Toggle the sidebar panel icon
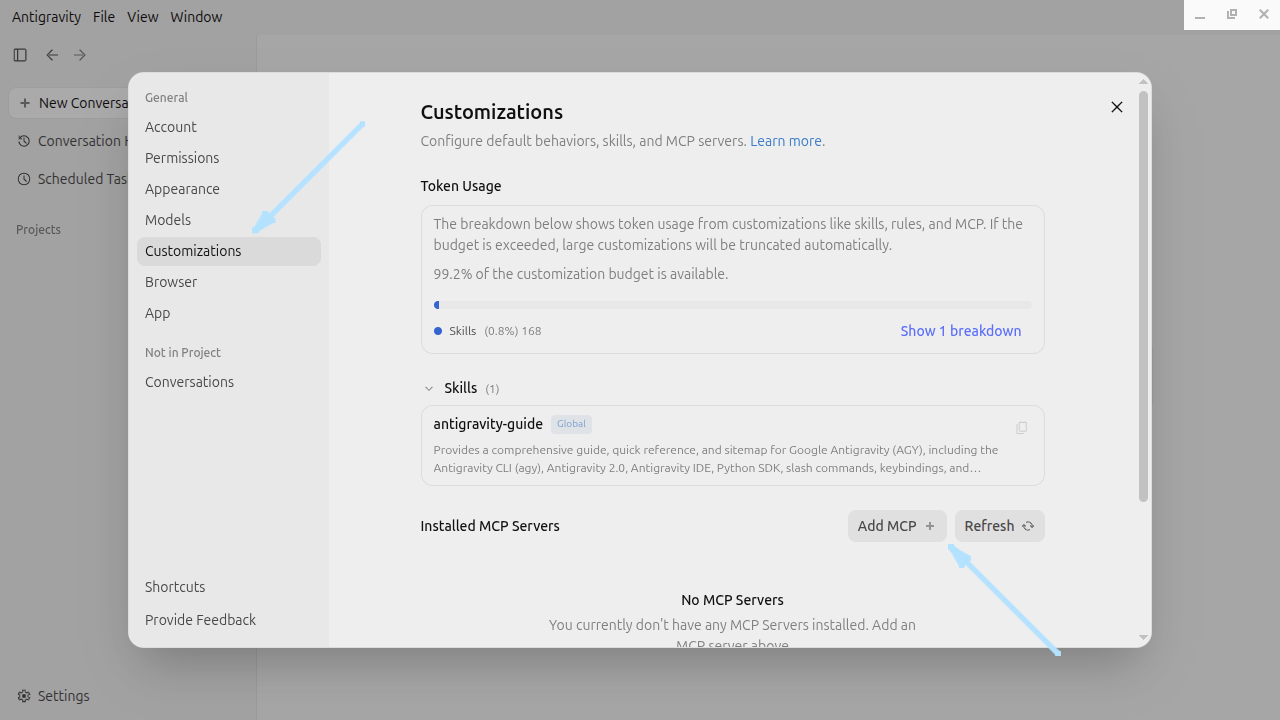The image size is (1280, 720). pyautogui.click(x=20, y=55)
